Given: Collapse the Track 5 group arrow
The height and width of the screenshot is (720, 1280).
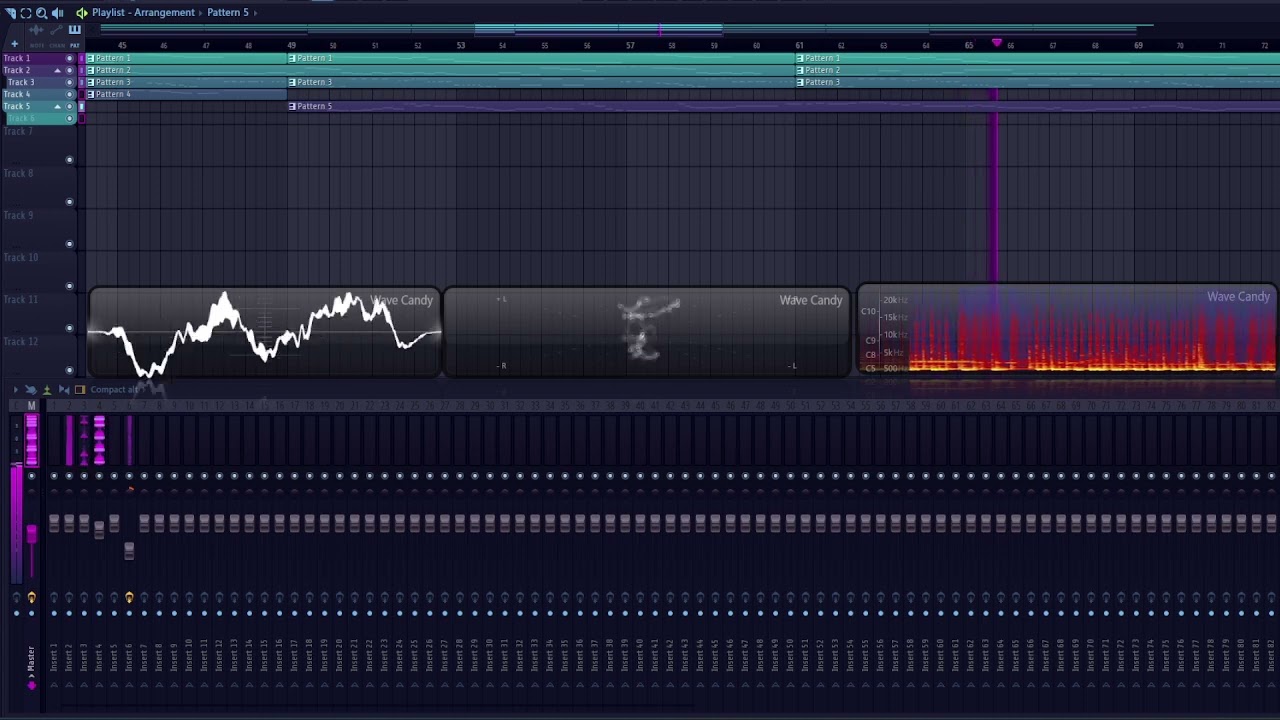Looking at the screenshot, I should coord(57,106).
